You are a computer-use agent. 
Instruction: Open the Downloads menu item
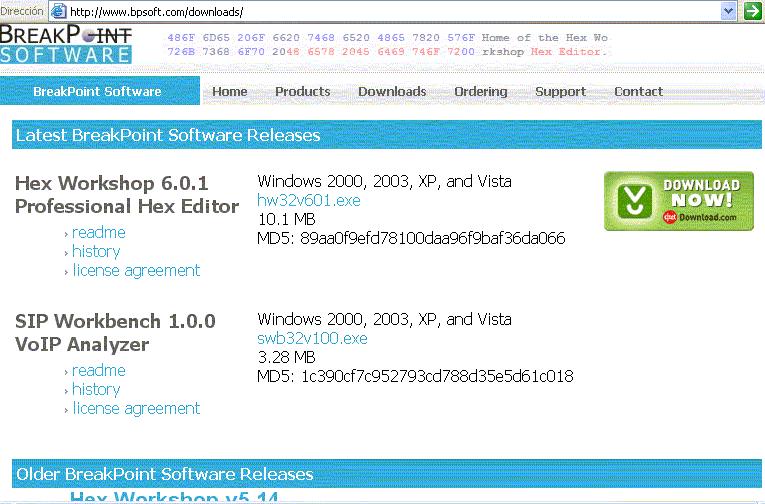(x=392, y=91)
